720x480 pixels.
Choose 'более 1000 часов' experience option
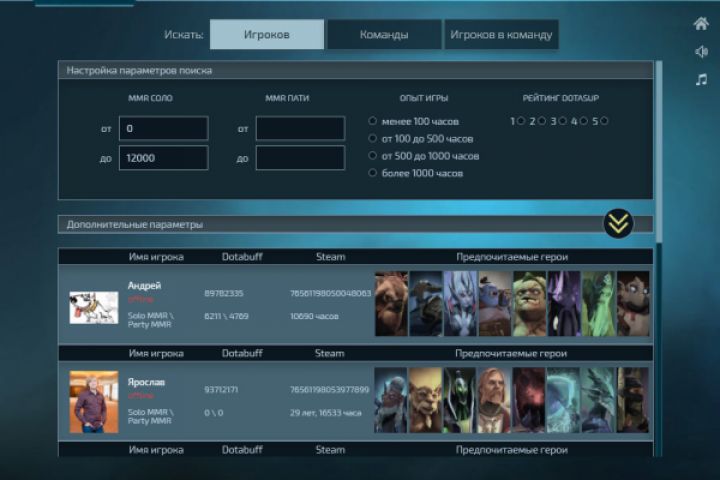point(372,173)
